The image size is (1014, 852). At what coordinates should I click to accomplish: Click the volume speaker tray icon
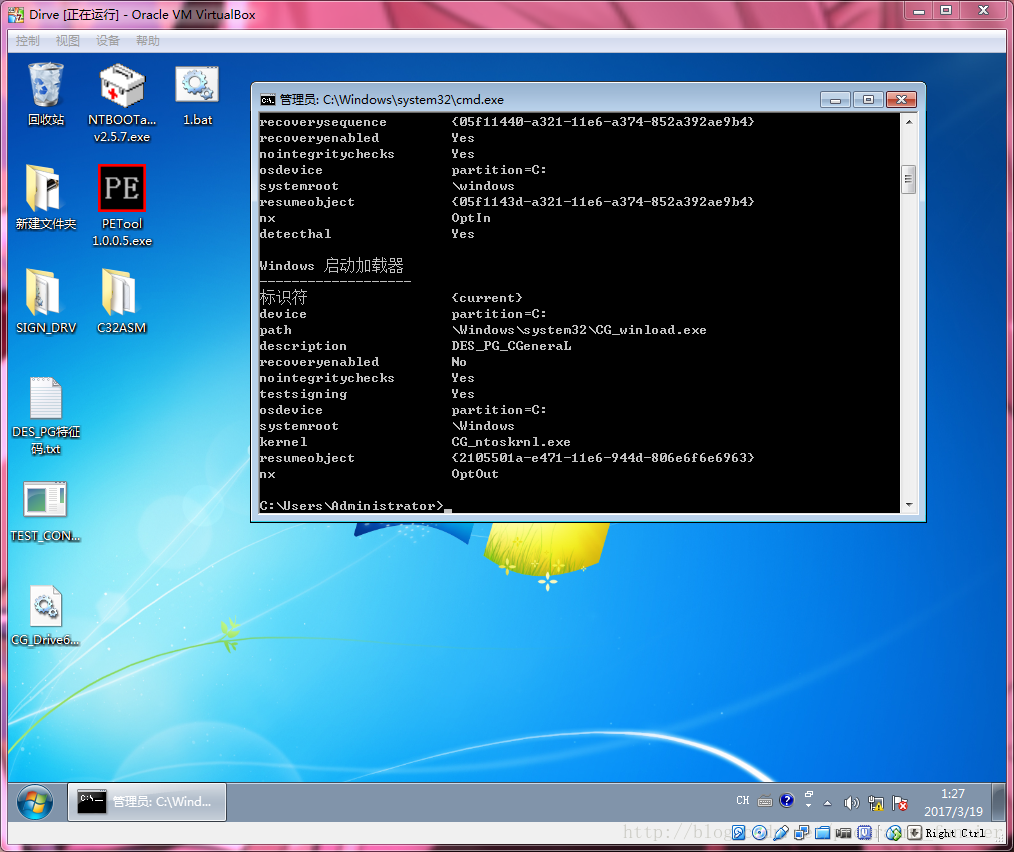851,803
